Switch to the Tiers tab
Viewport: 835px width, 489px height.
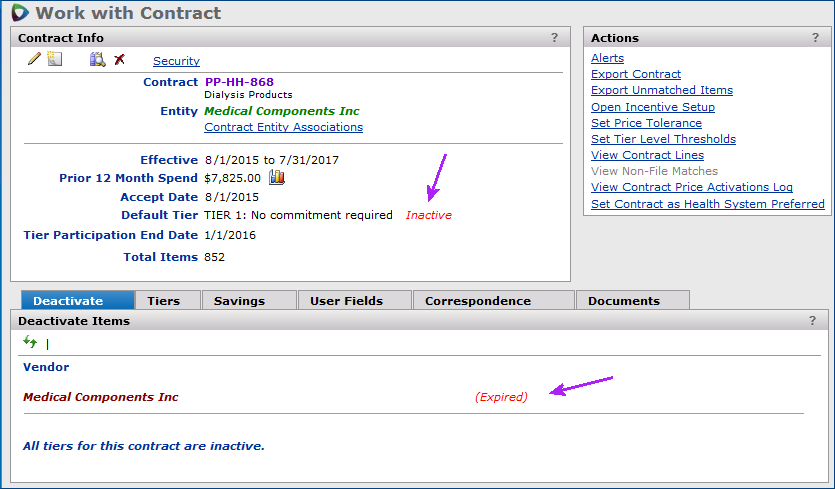pos(164,301)
